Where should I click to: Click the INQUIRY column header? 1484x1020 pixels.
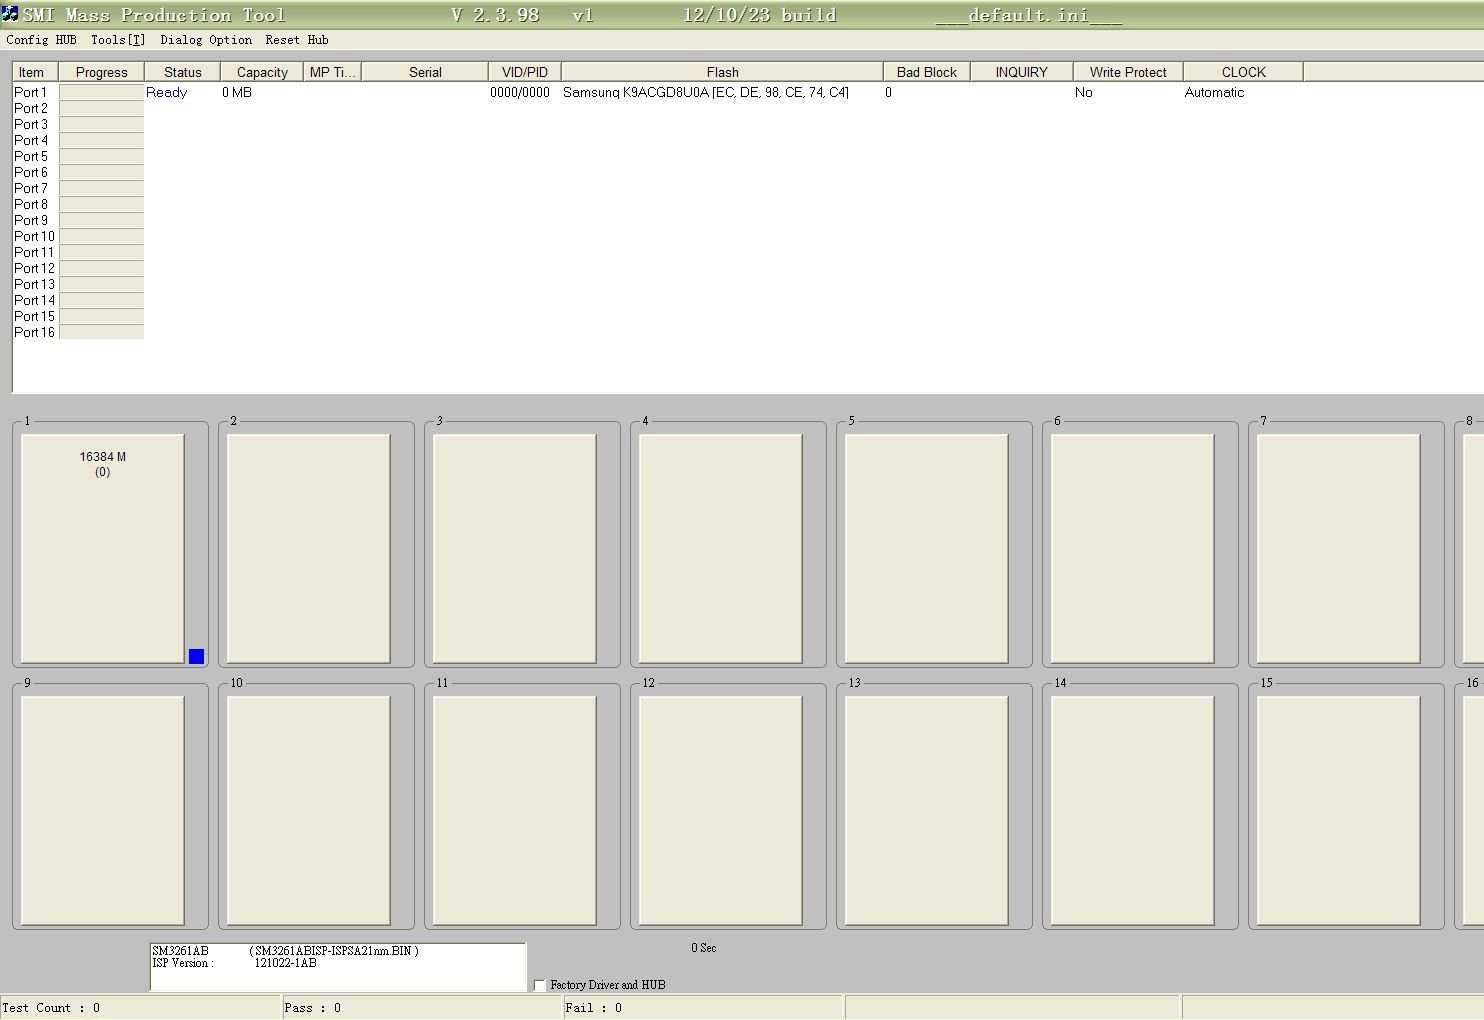[1022, 72]
